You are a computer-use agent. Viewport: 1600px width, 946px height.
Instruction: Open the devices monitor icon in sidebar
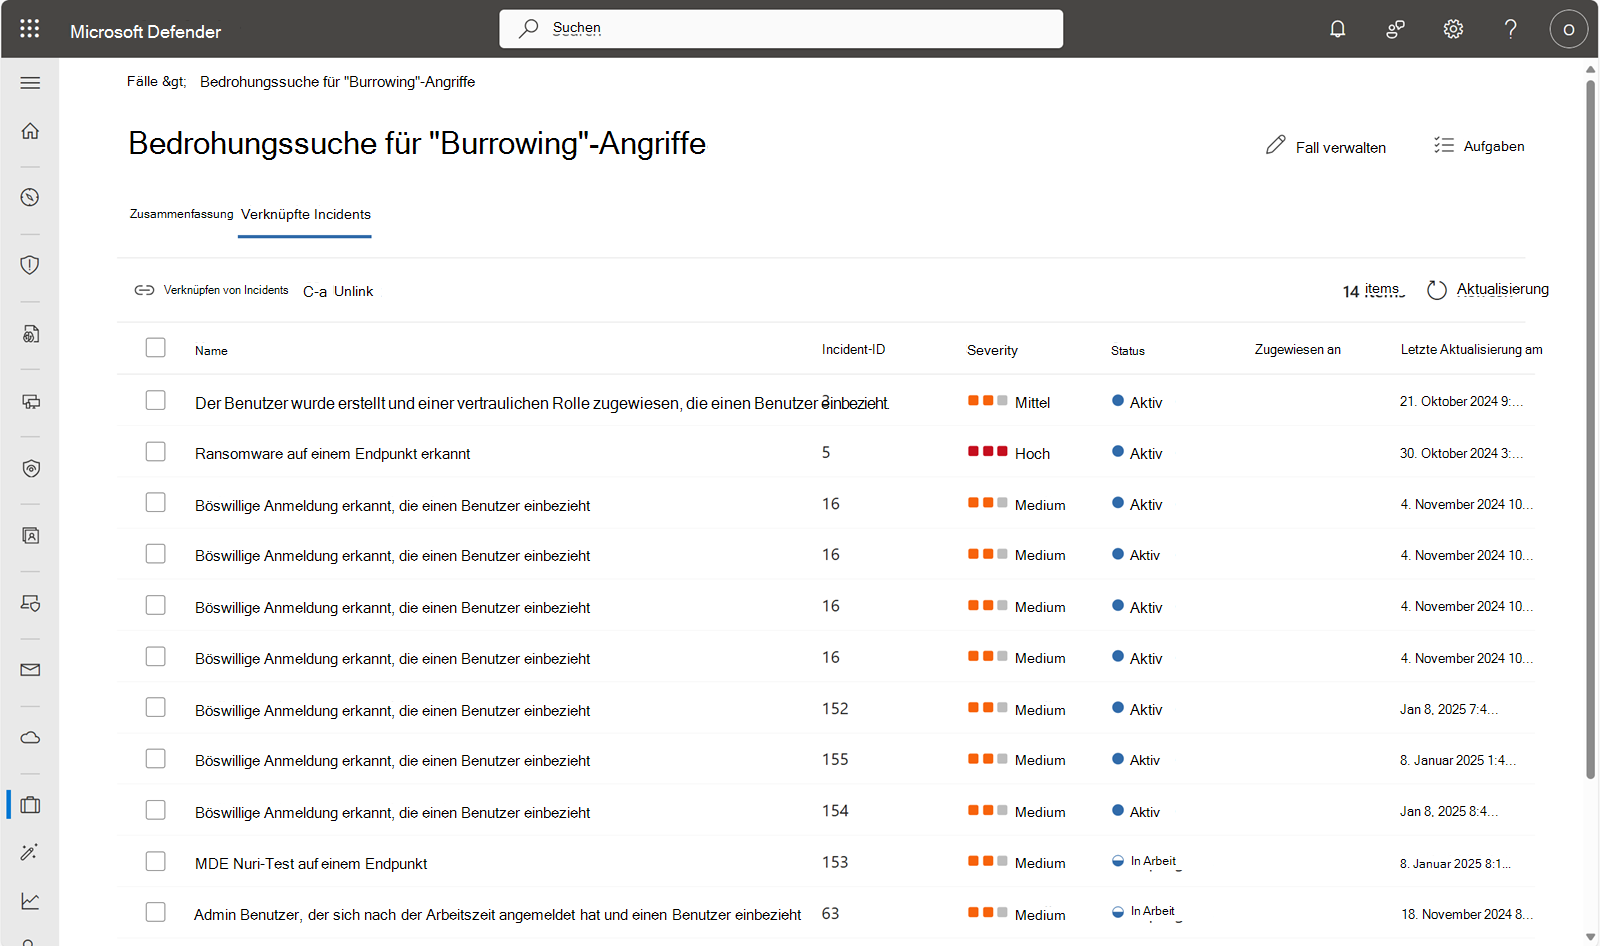coord(30,401)
